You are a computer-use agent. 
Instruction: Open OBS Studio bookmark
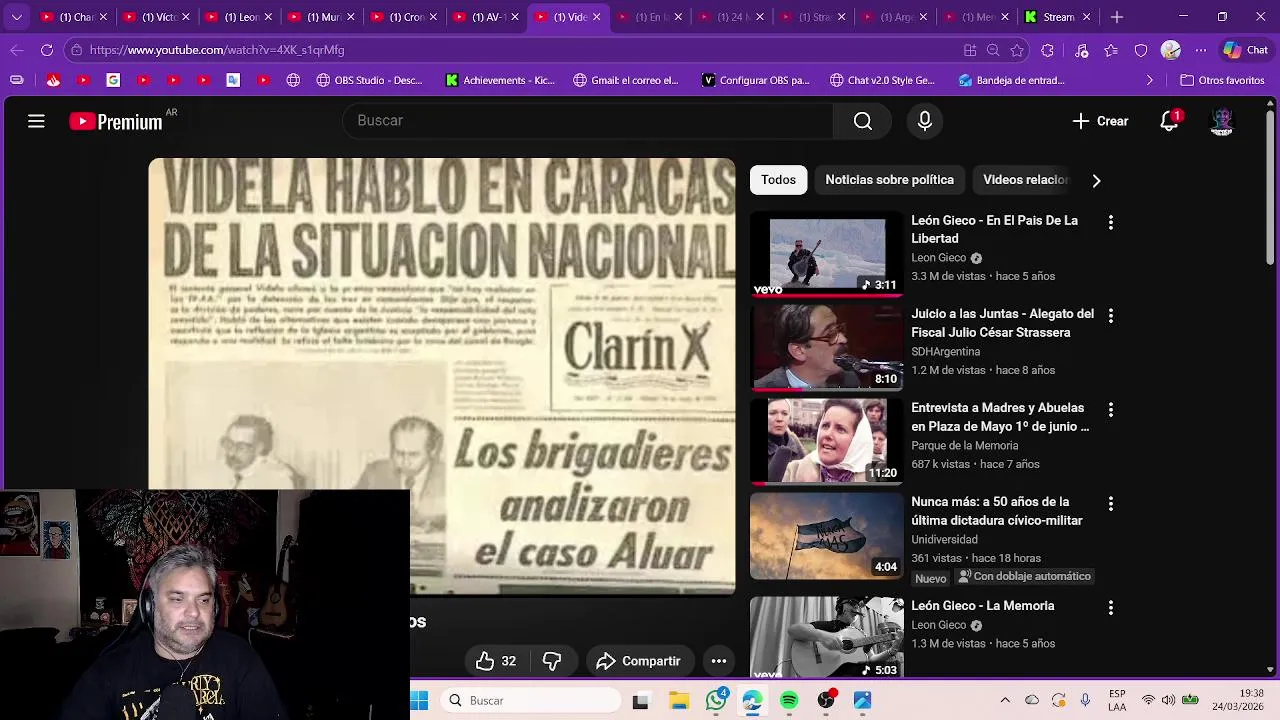369,80
